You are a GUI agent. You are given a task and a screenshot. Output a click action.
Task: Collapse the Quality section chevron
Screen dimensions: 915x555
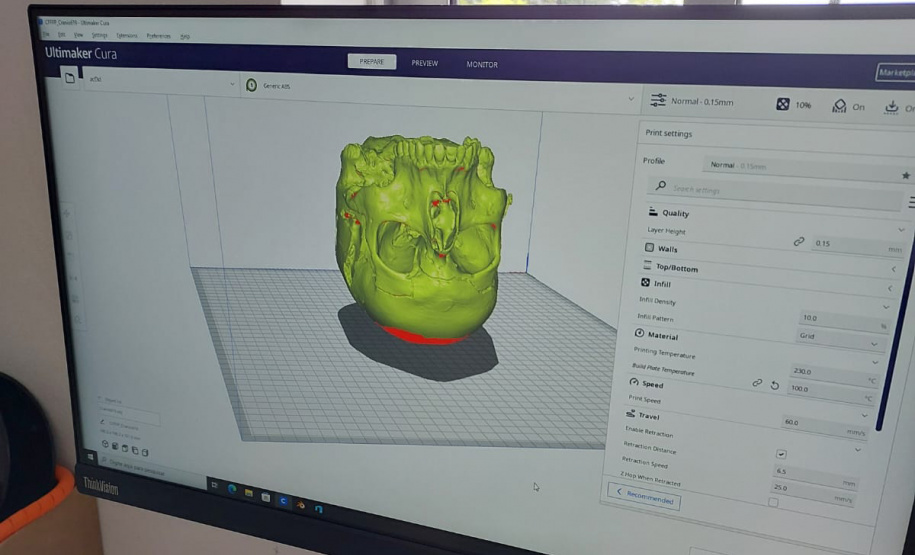pos(901,231)
